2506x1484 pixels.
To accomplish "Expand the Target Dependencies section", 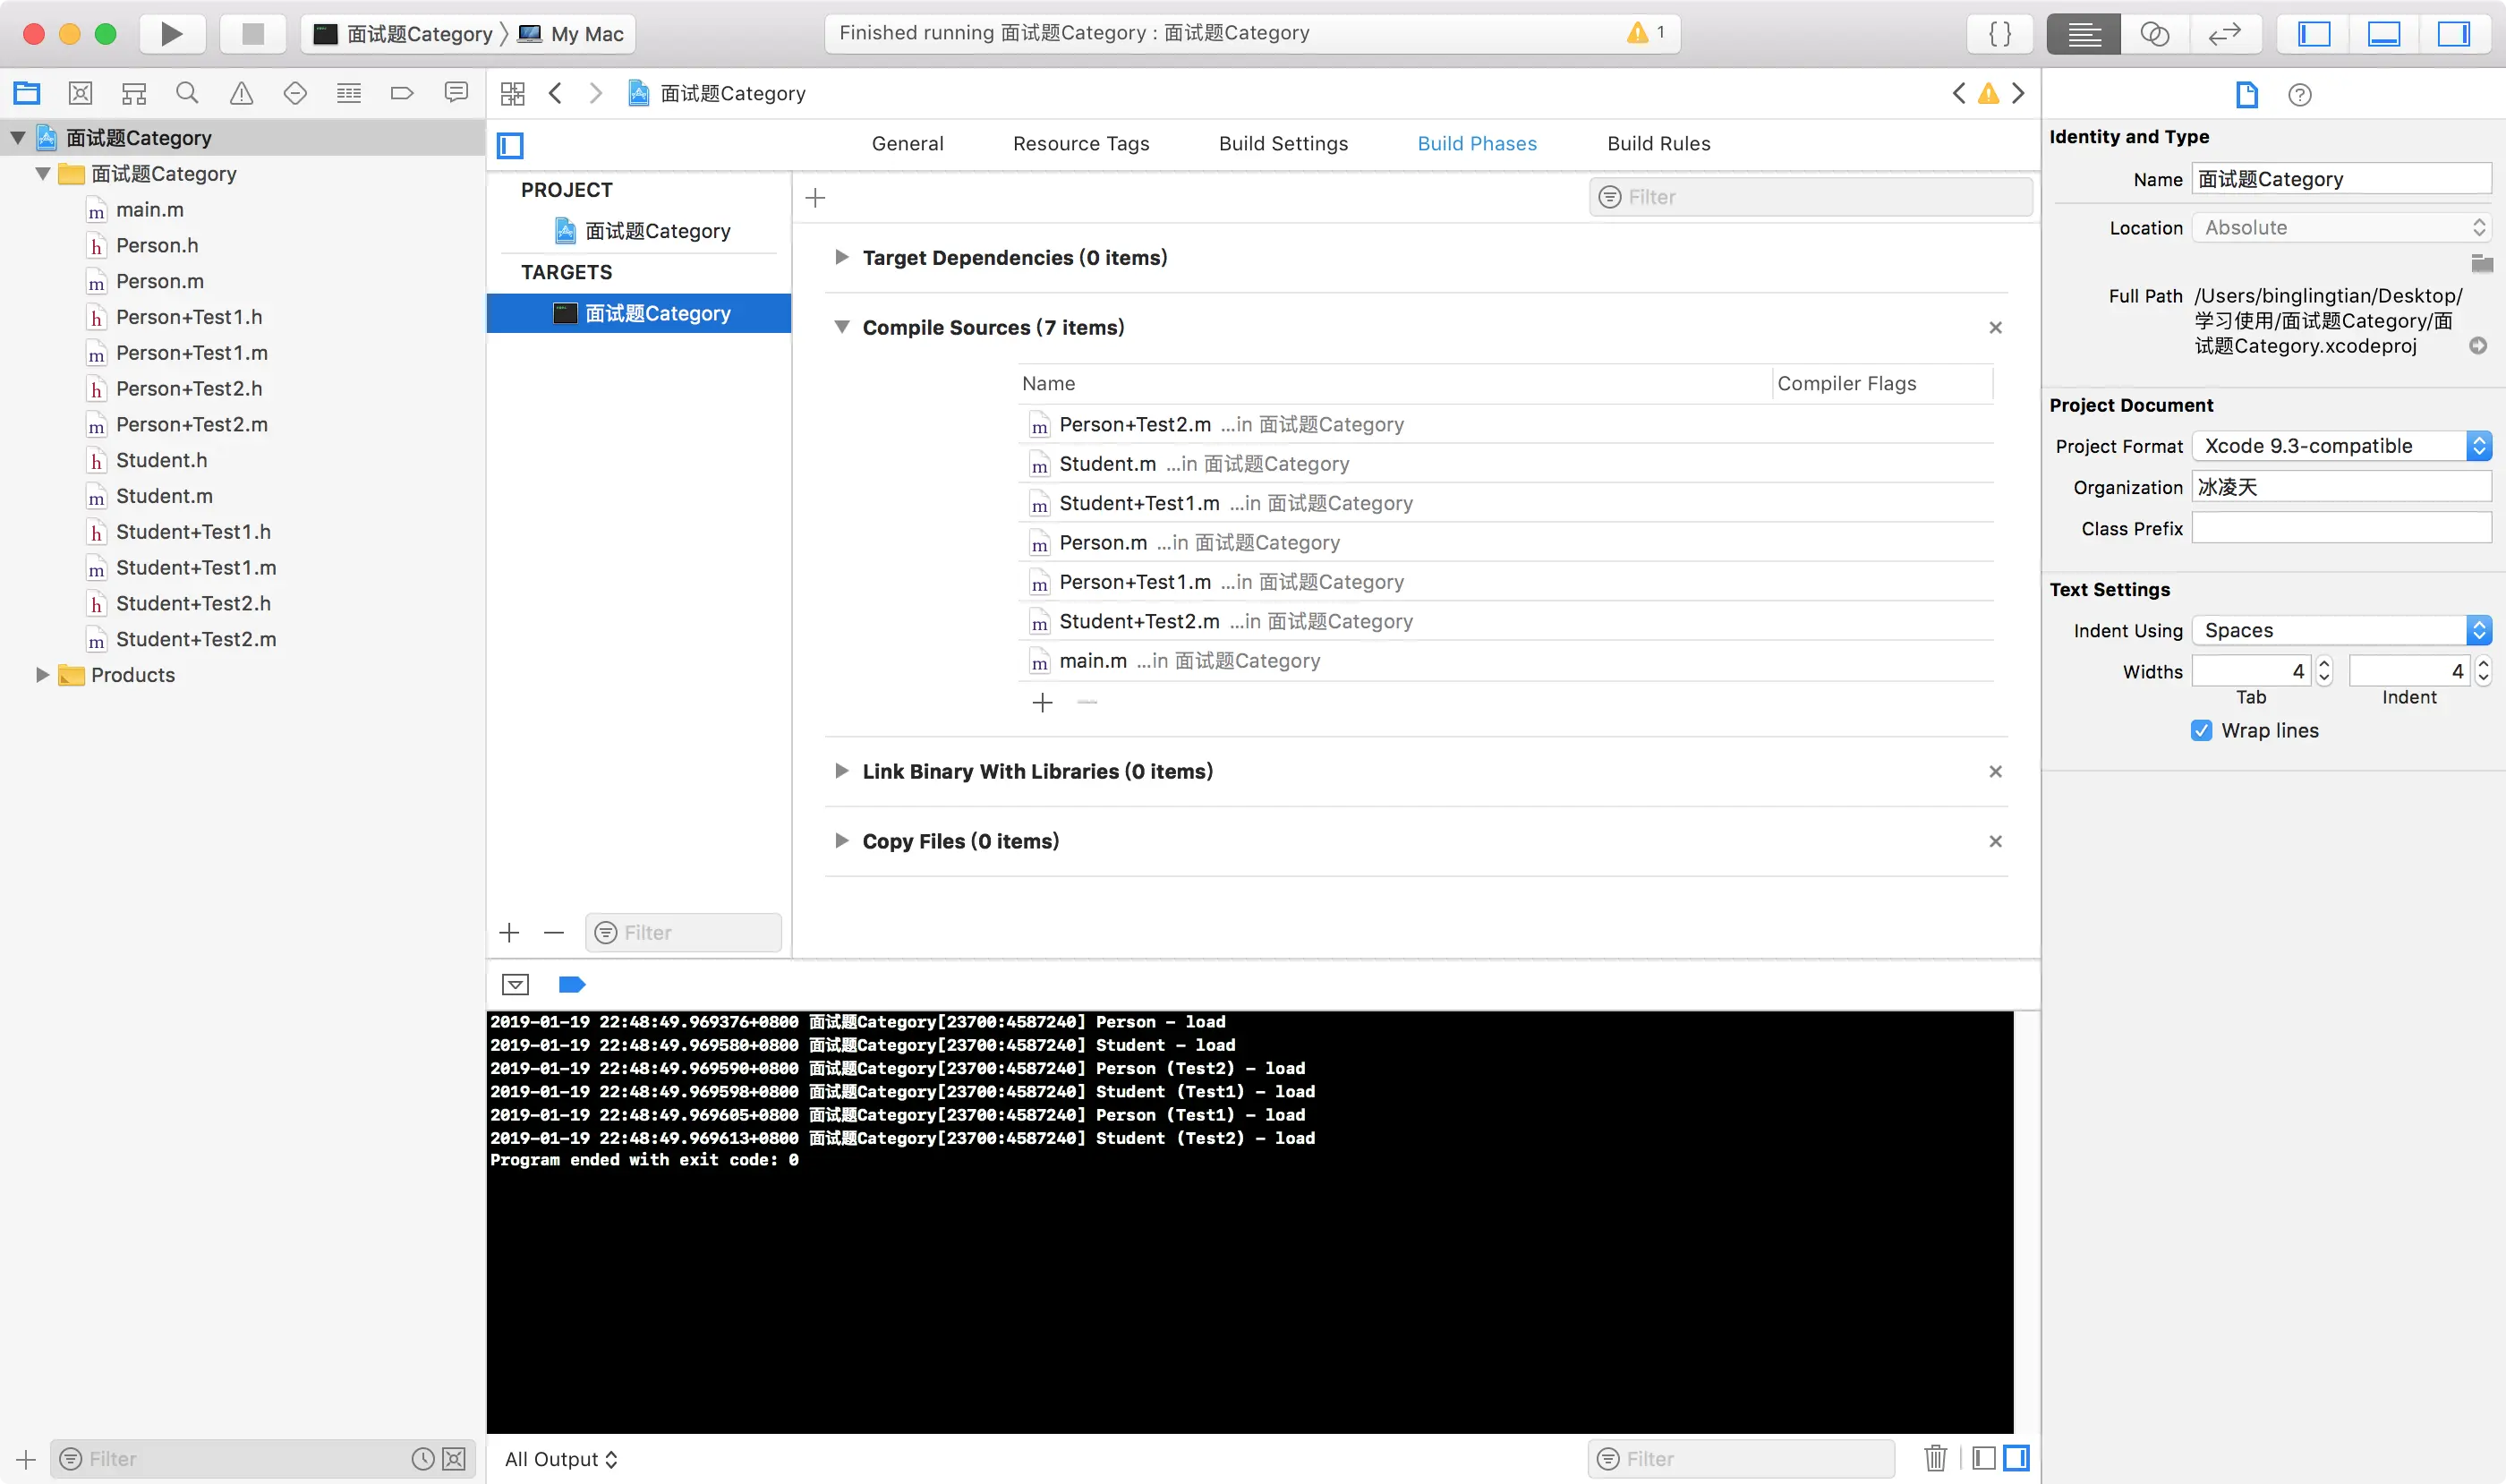I will click(841, 257).
